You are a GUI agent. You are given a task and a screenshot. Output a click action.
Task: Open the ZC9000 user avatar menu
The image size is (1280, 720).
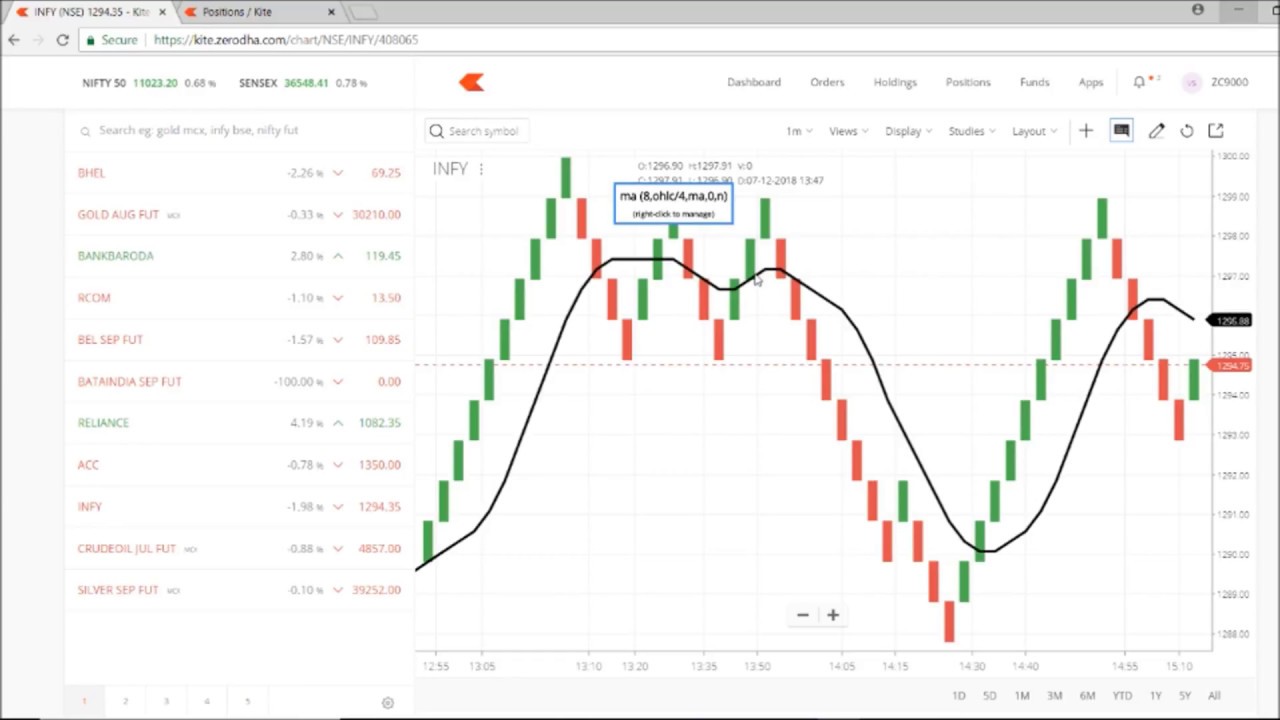click(x=1191, y=83)
